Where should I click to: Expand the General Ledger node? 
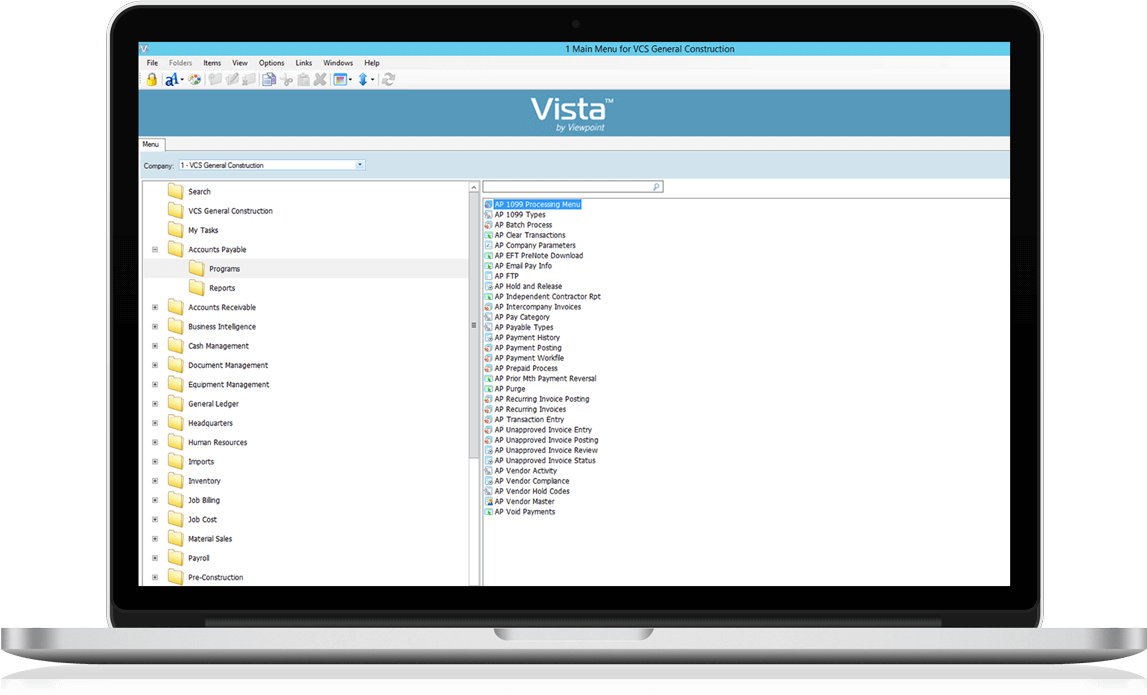pos(155,404)
